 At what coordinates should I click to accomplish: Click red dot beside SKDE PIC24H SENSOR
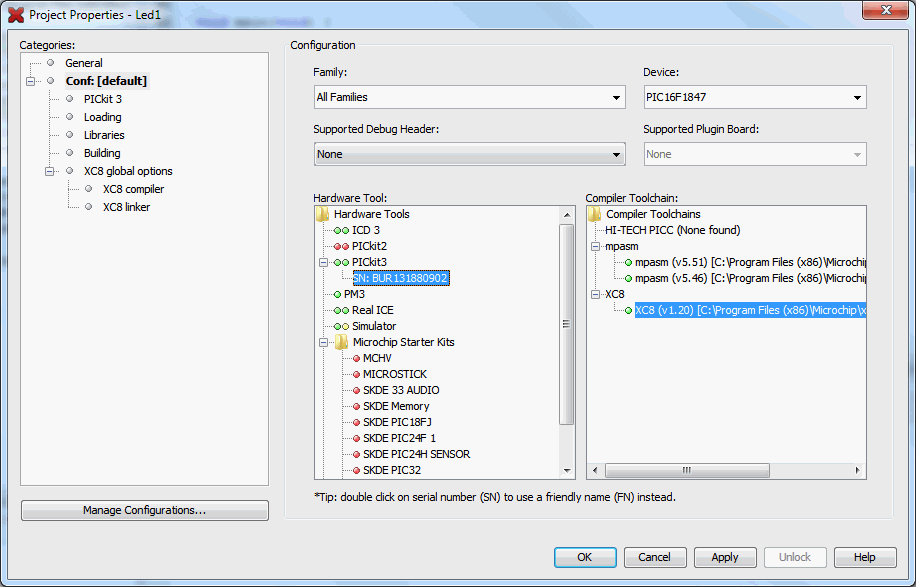pyautogui.click(x=356, y=455)
